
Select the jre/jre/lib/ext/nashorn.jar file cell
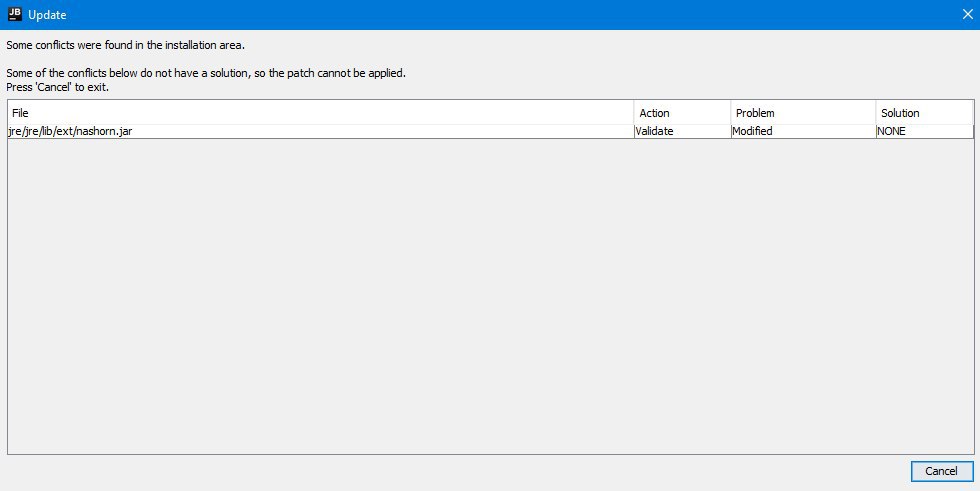point(321,131)
